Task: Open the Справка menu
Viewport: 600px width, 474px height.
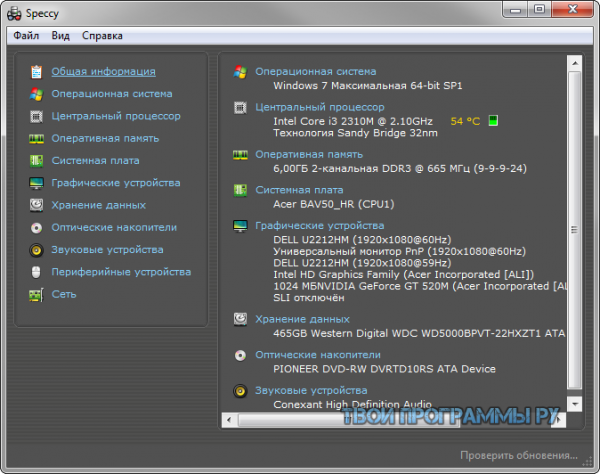Action: [x=102, y=36]
